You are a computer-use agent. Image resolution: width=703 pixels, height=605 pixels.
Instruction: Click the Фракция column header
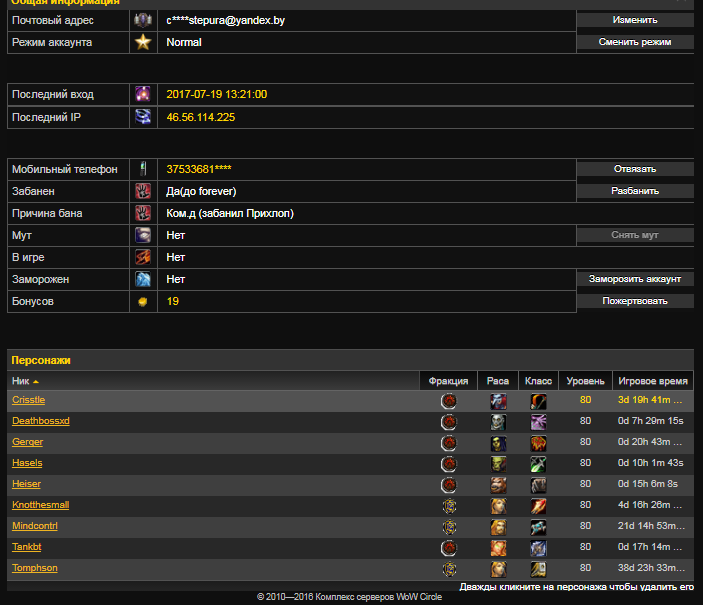(x=448, y=380)
